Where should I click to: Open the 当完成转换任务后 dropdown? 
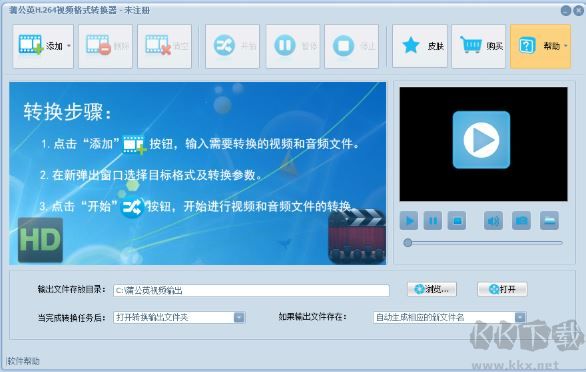pyautogui.click(x=179, y=317)
